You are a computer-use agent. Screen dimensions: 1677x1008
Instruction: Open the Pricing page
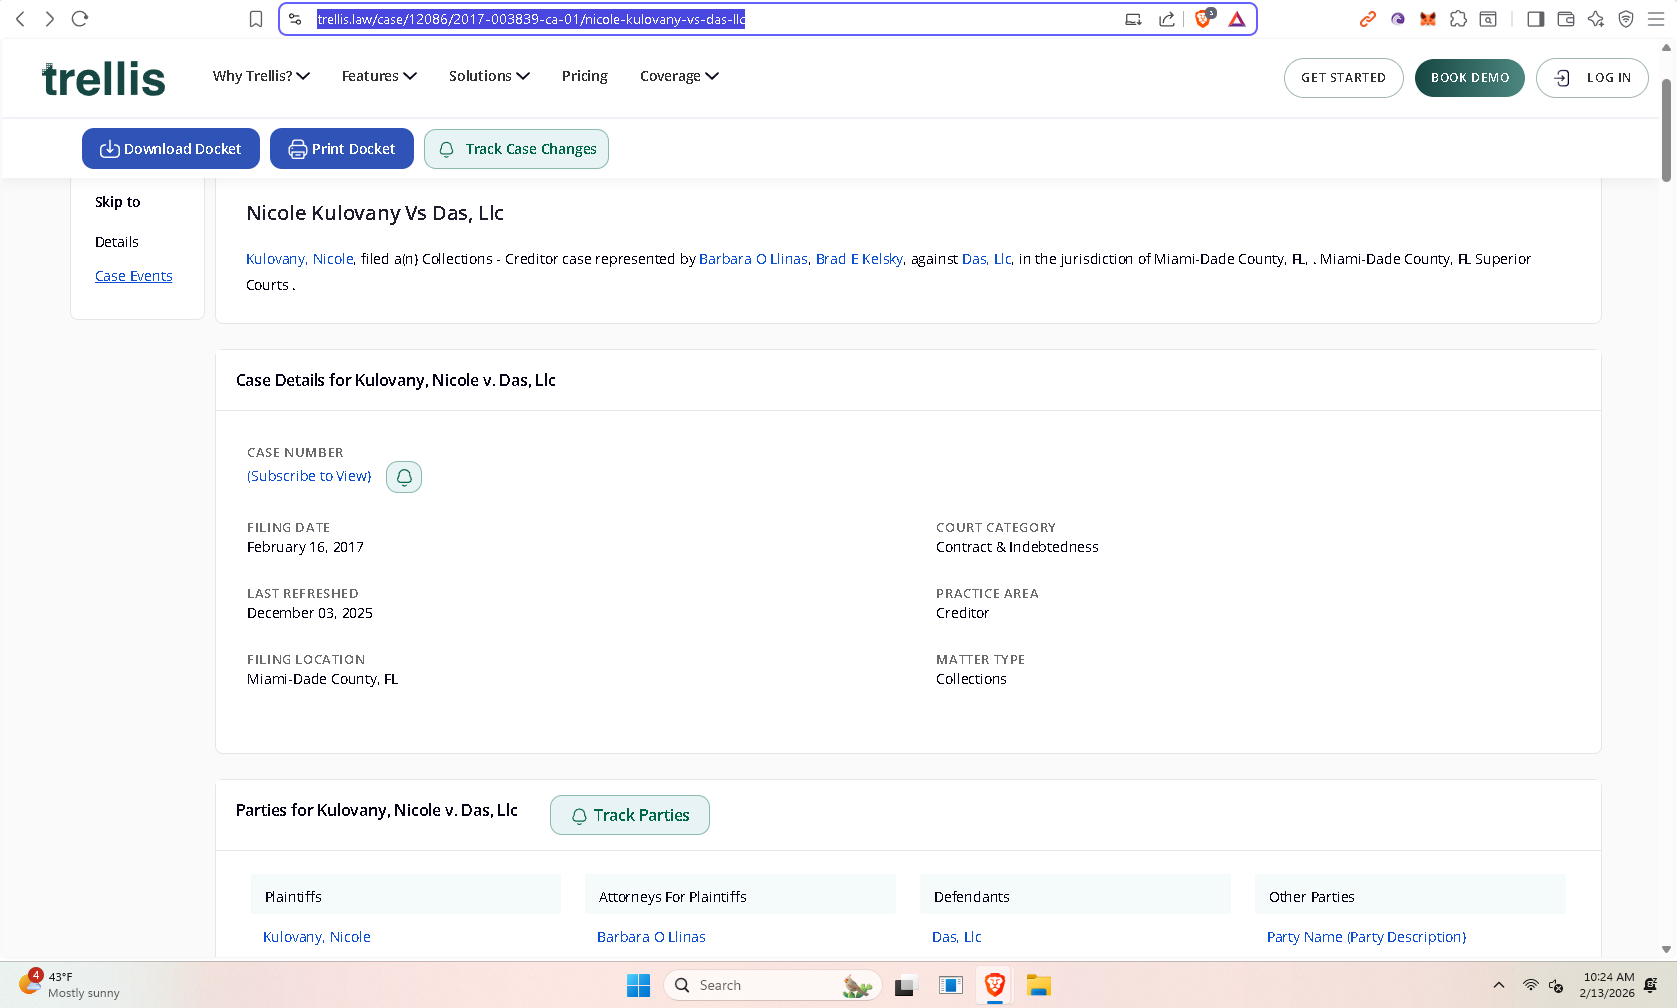click(x=584, y=76)
